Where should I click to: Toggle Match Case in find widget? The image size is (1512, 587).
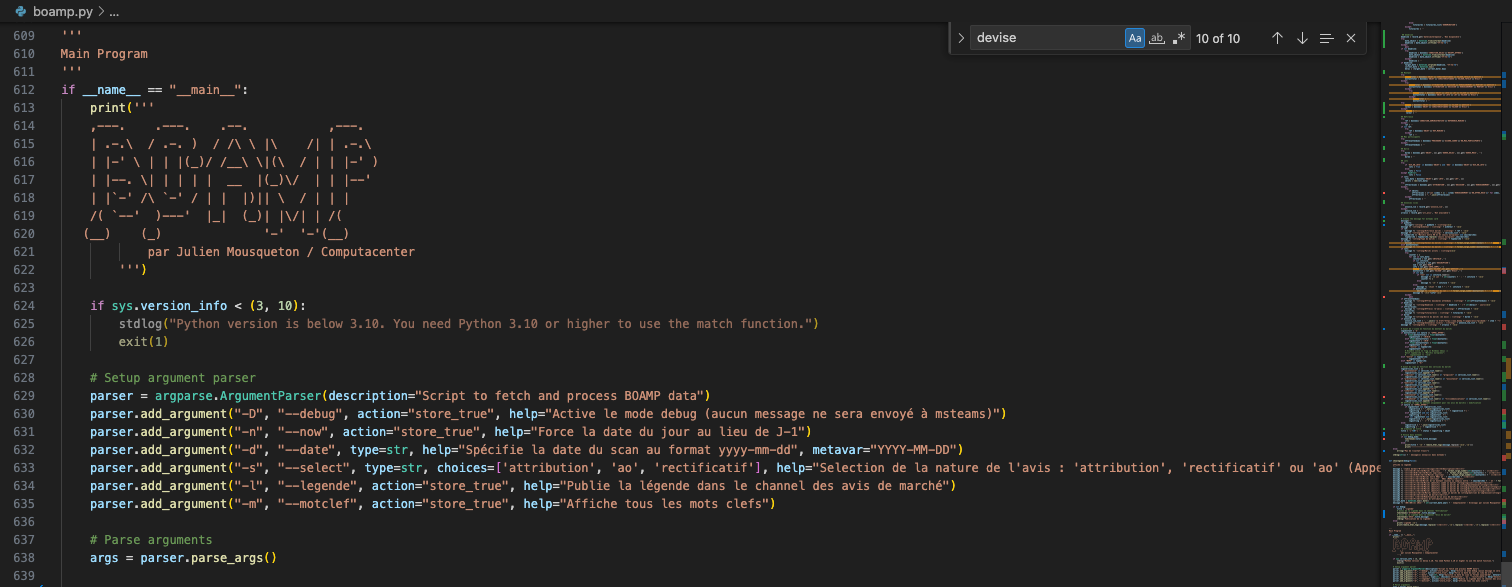1135,38
